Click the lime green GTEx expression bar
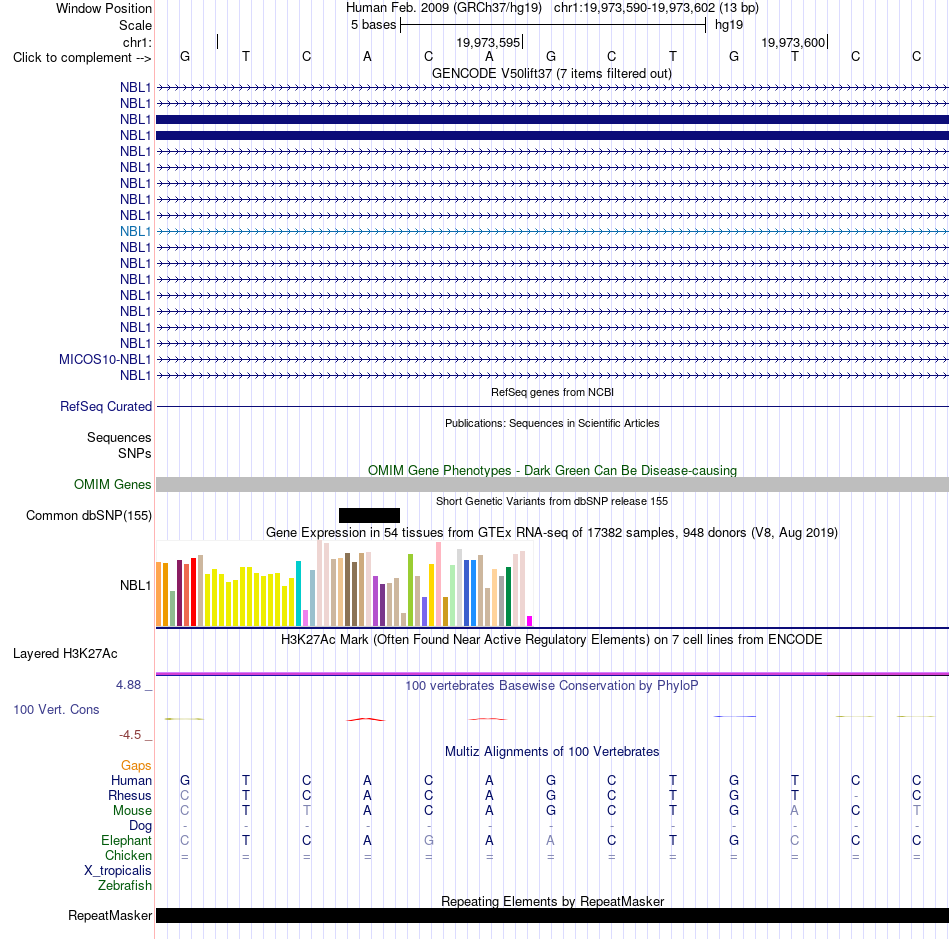The height and width of the screenshot is (939, 950). [x=410, y=590]
